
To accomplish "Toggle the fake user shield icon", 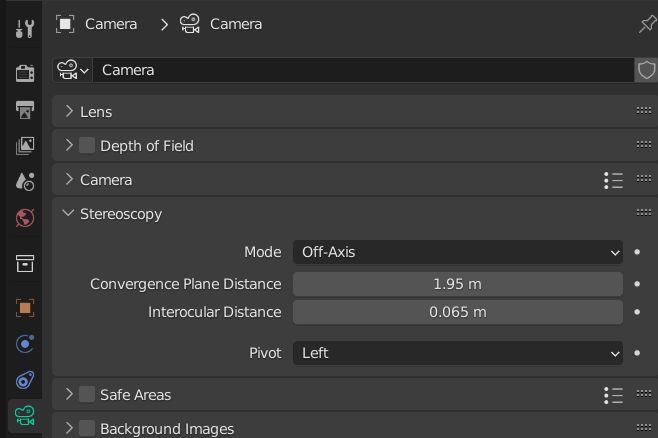I will [646, 70].
